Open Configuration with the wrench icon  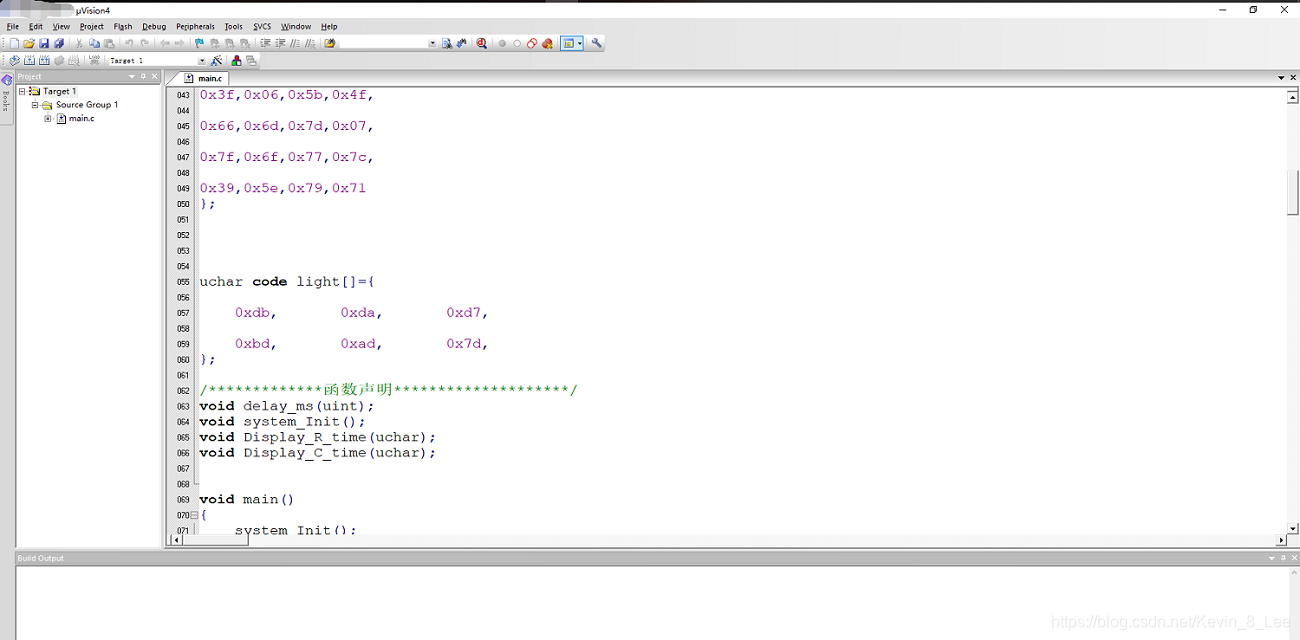(x=596, y=43)
